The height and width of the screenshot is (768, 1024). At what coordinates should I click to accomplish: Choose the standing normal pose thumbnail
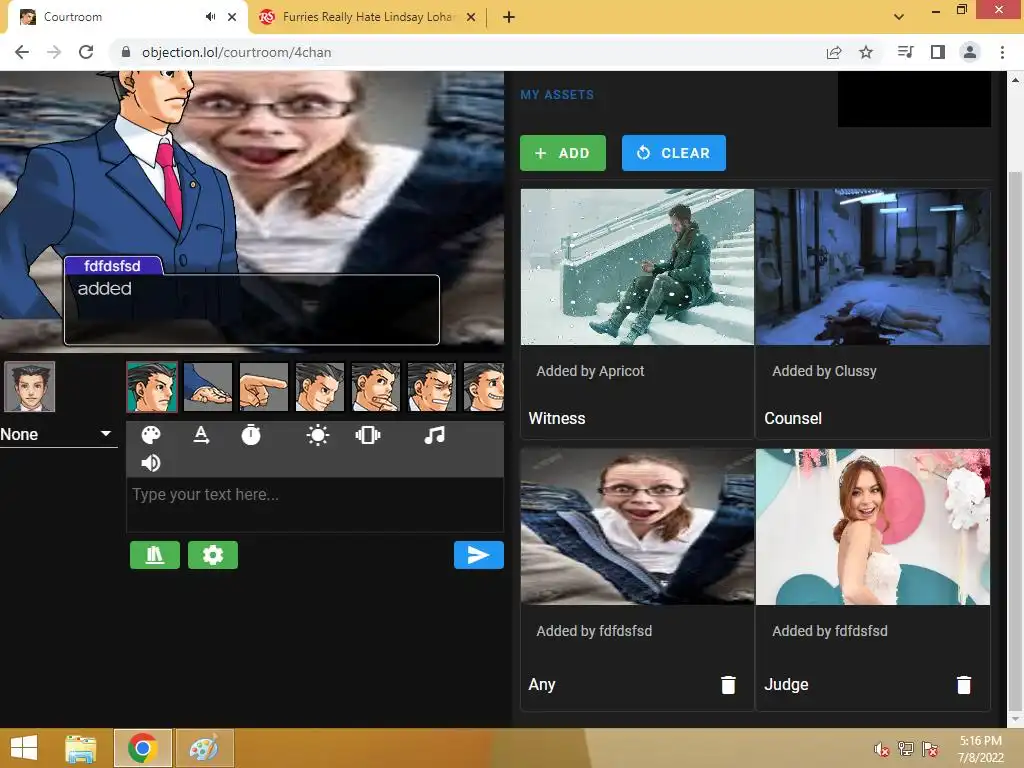152,387
